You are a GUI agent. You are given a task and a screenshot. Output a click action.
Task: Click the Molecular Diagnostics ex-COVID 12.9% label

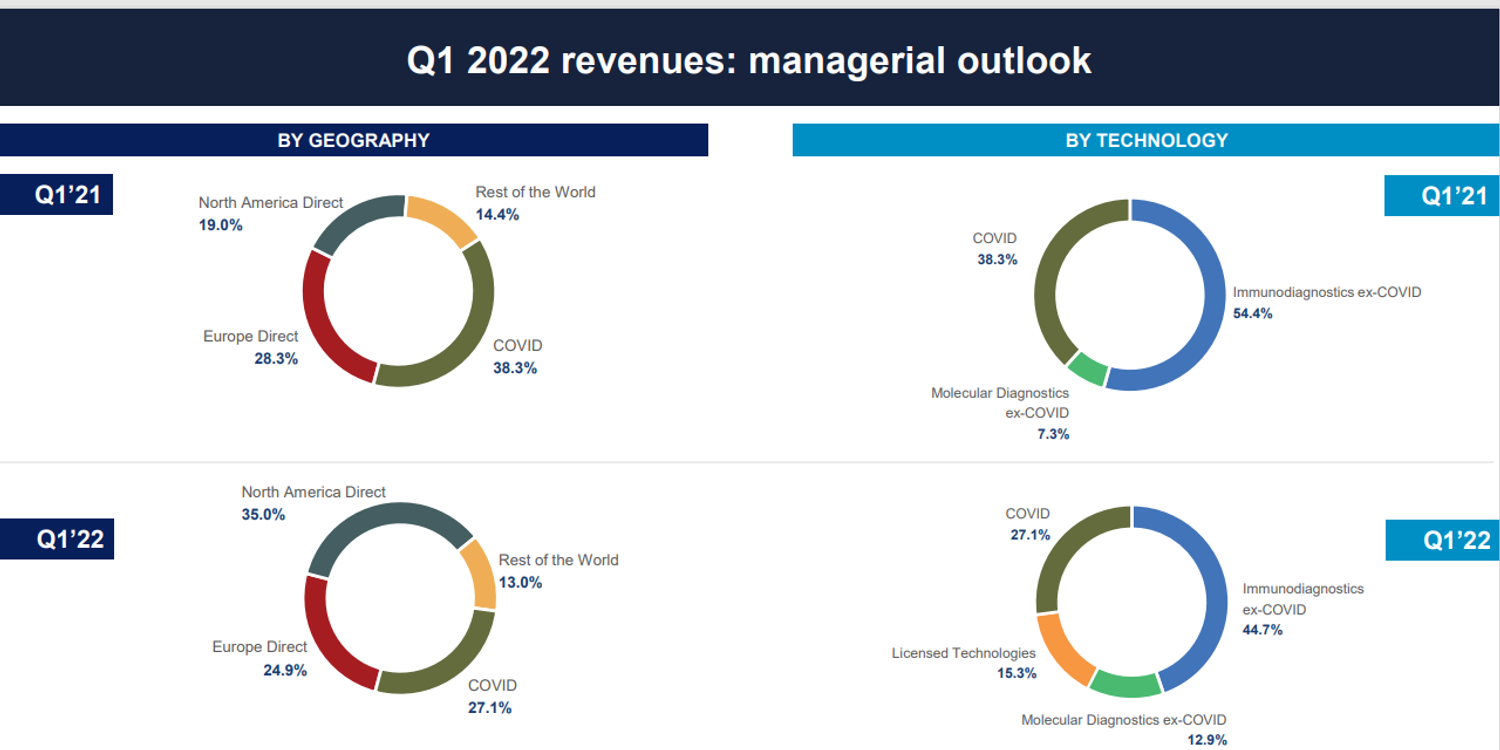point(1124,730)
